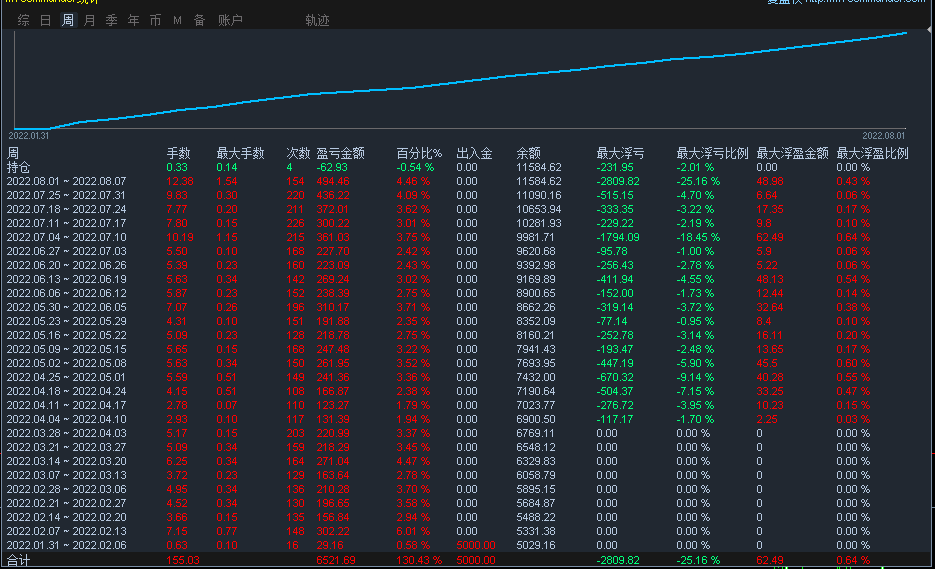The image size is (935, 569).
Task: Open the 轨迹 track tab
Action: click(317, 20)
